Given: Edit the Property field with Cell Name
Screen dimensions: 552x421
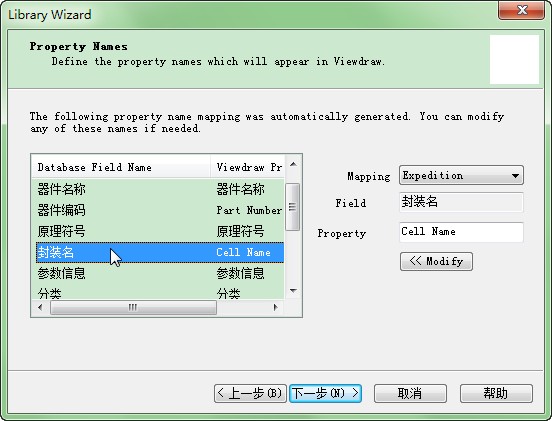Looking at the screenshot, I should point(461,232).
